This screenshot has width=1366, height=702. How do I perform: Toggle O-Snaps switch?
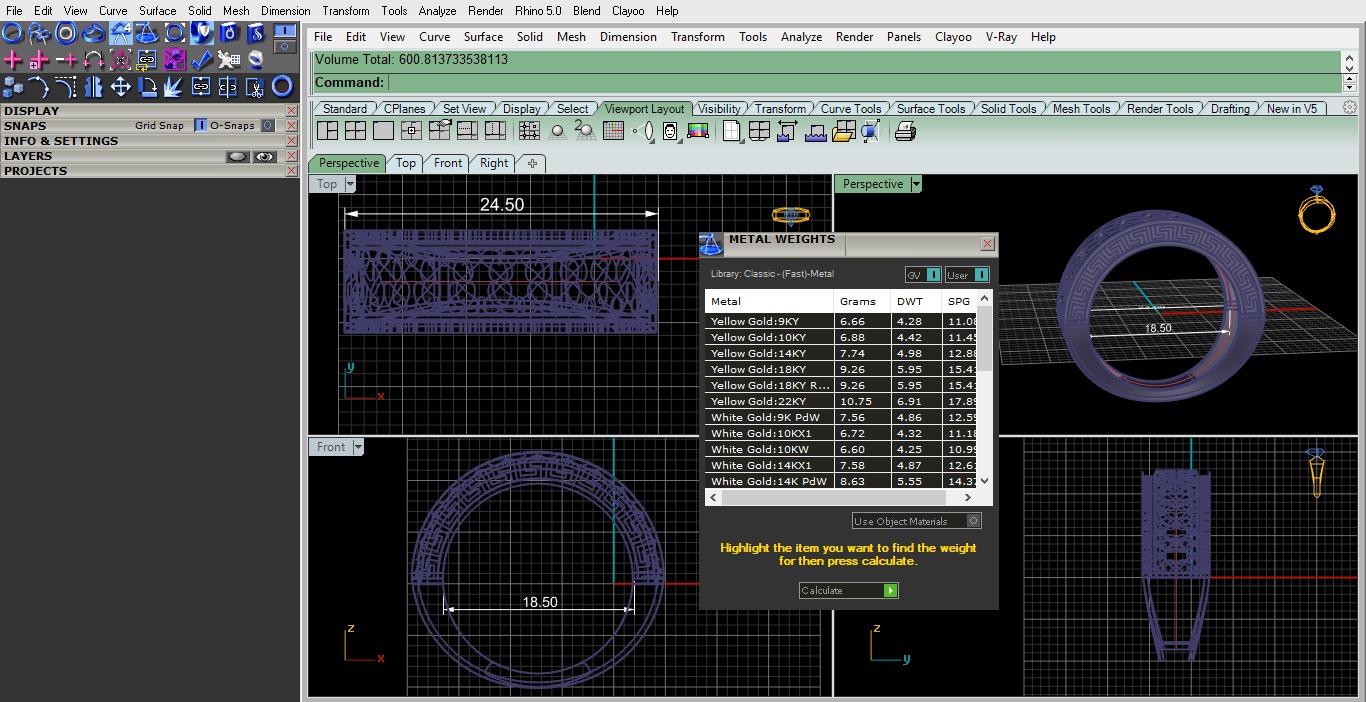click(267, 126)
